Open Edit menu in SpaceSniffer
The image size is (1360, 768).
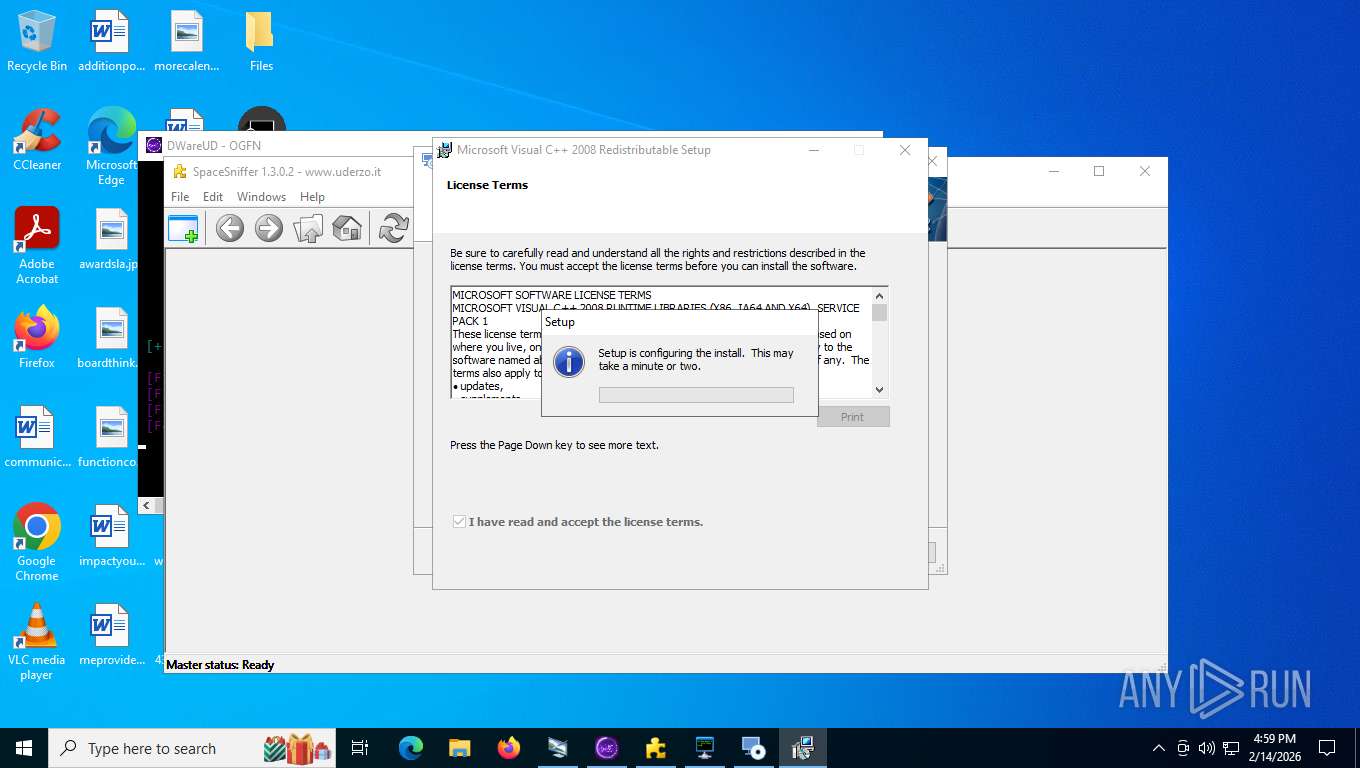pyautogui.click(x=213, y=197)
